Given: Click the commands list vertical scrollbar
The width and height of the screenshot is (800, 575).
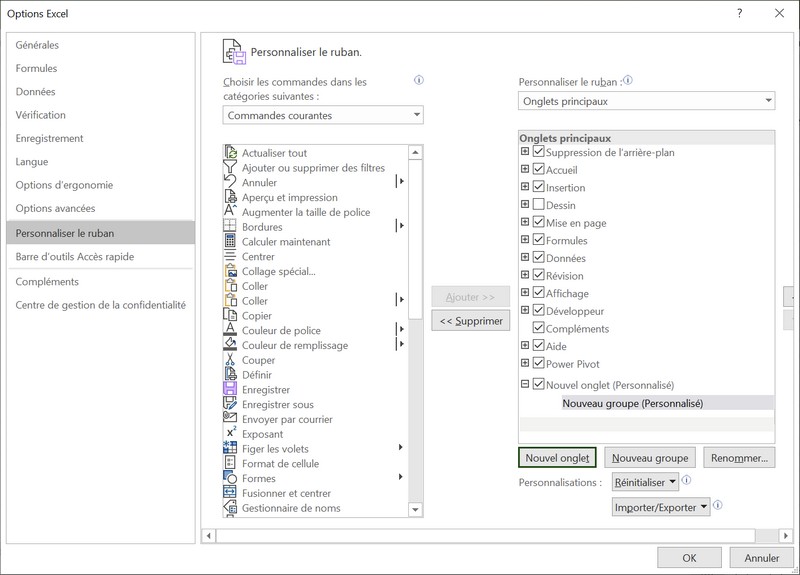Looking at the screenshot, I should coord(416,330).
